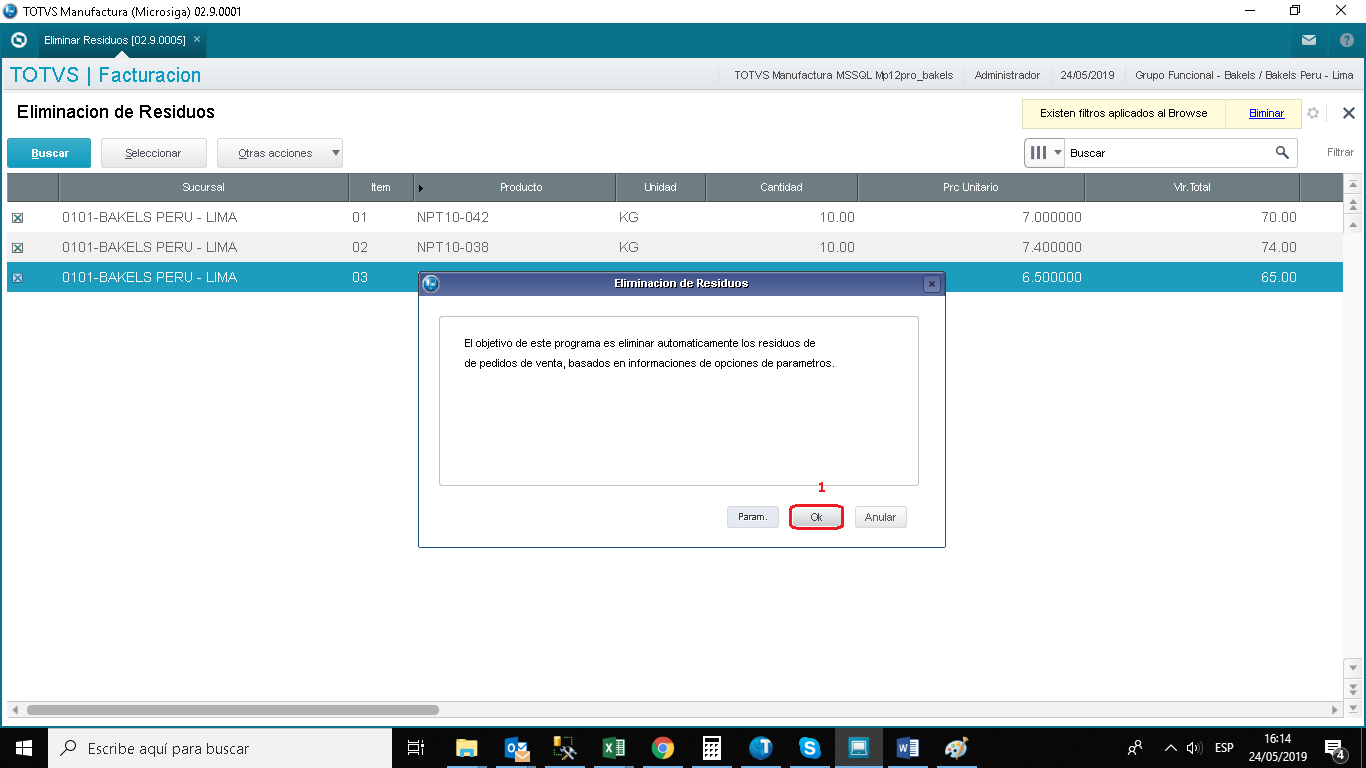Screen dimensions: 1366x768
Task: Open the Param. settings in dialog
Action: [752, 517]
